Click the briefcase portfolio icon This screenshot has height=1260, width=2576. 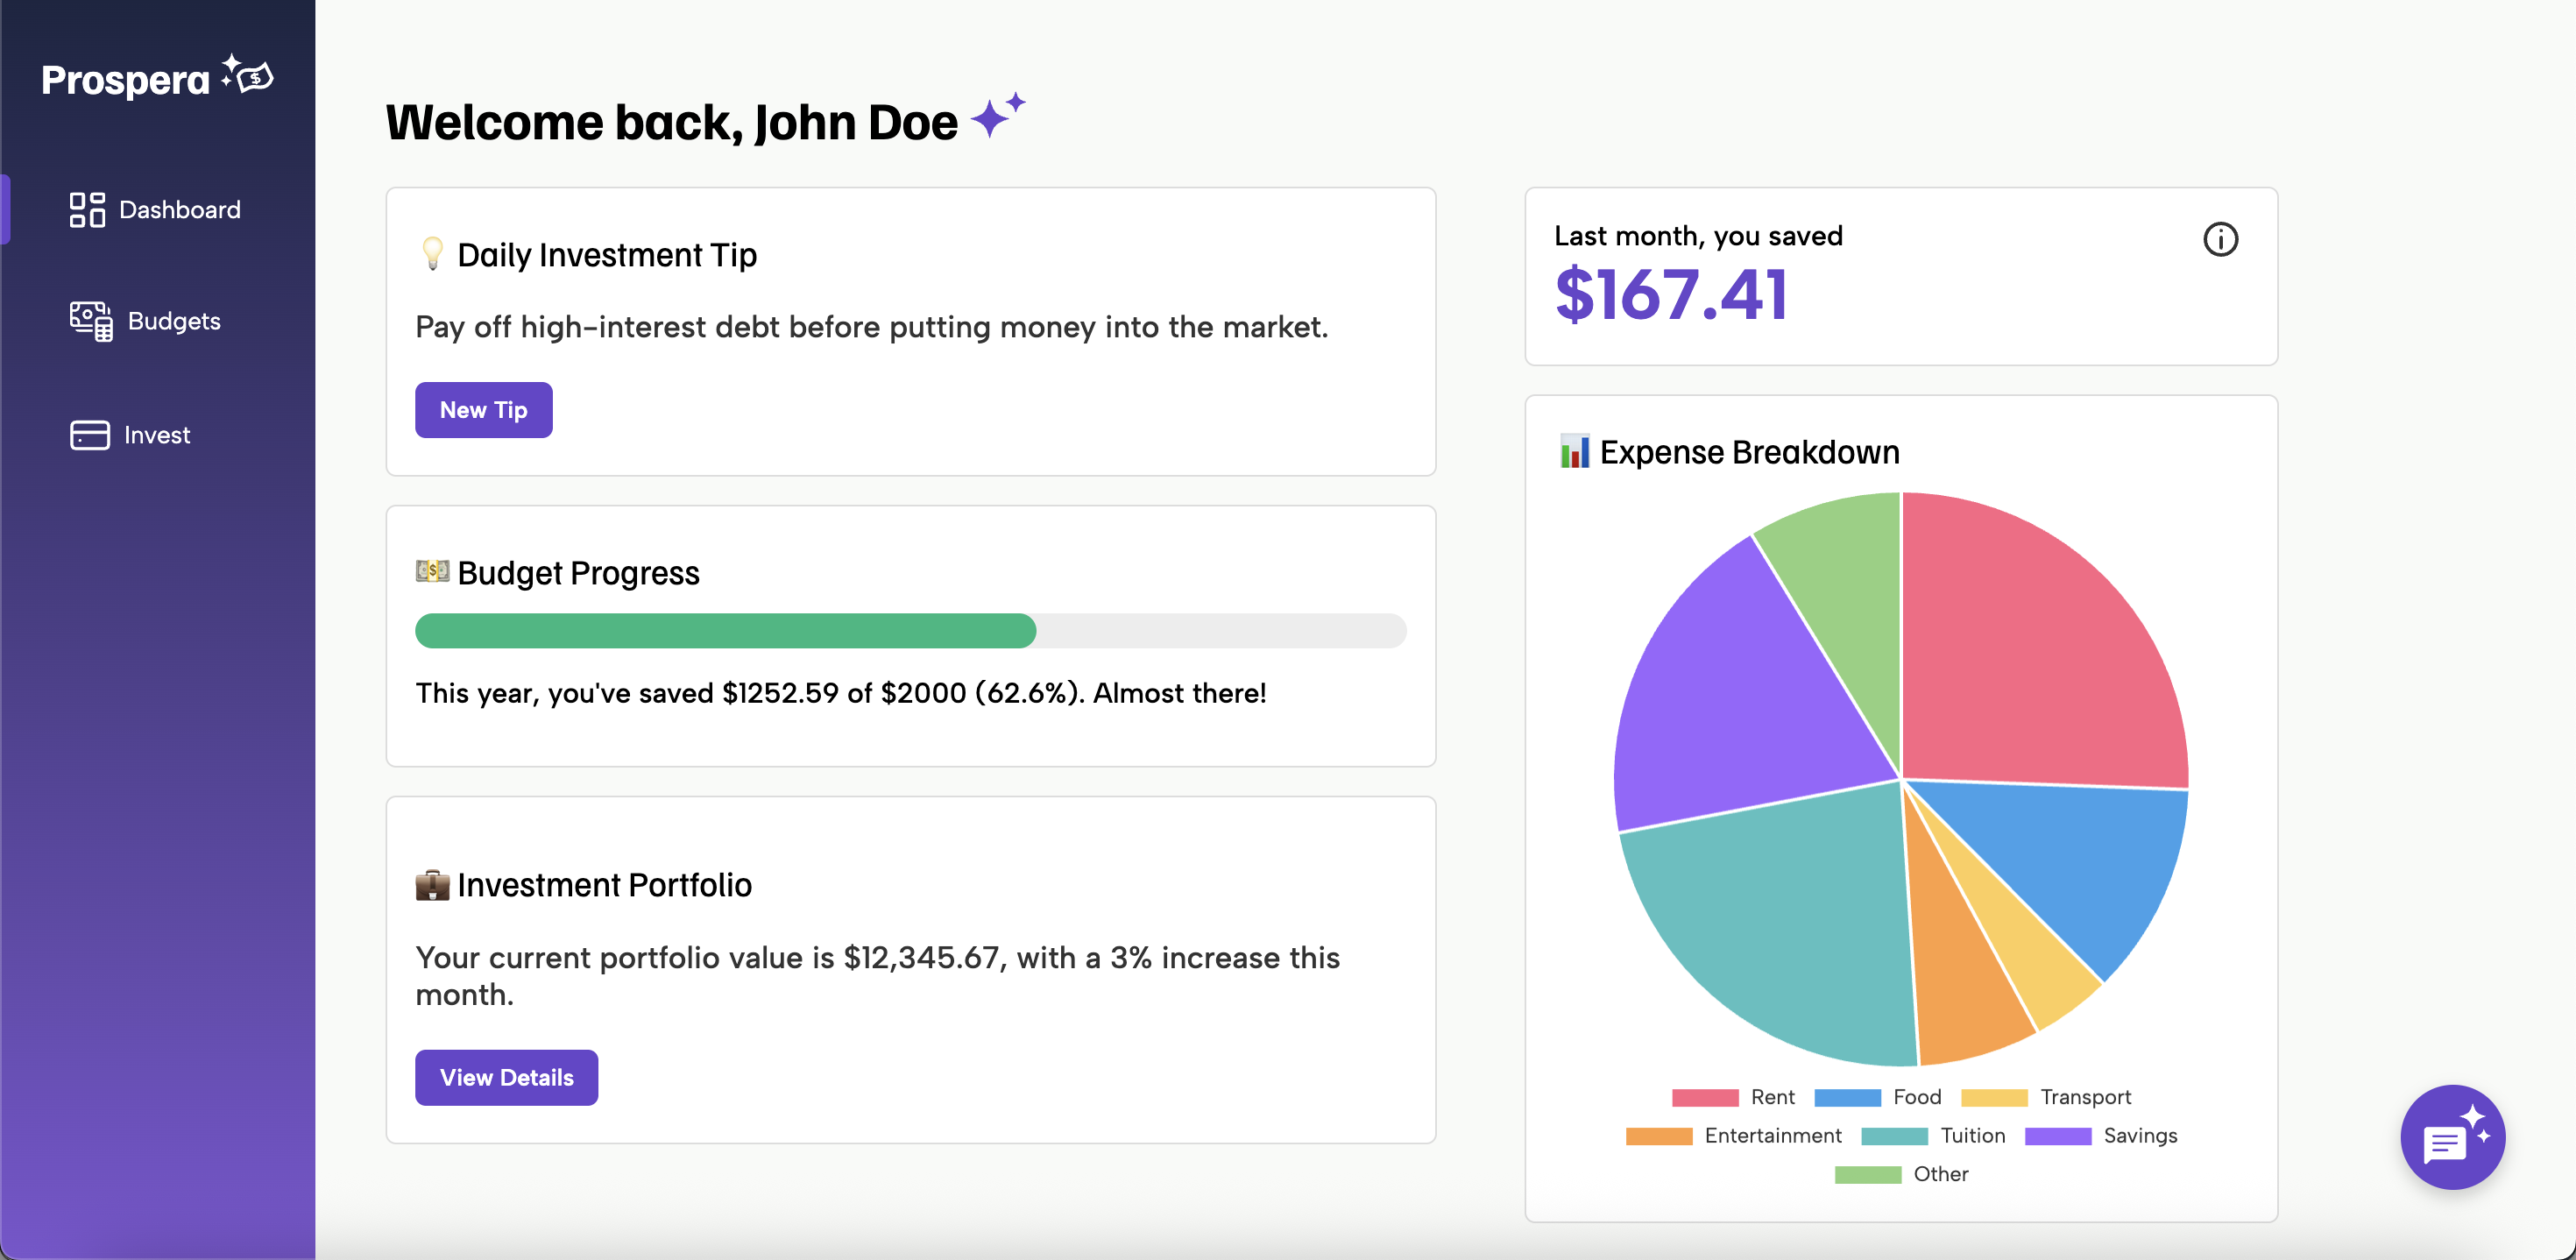click(x=432, y=885)
